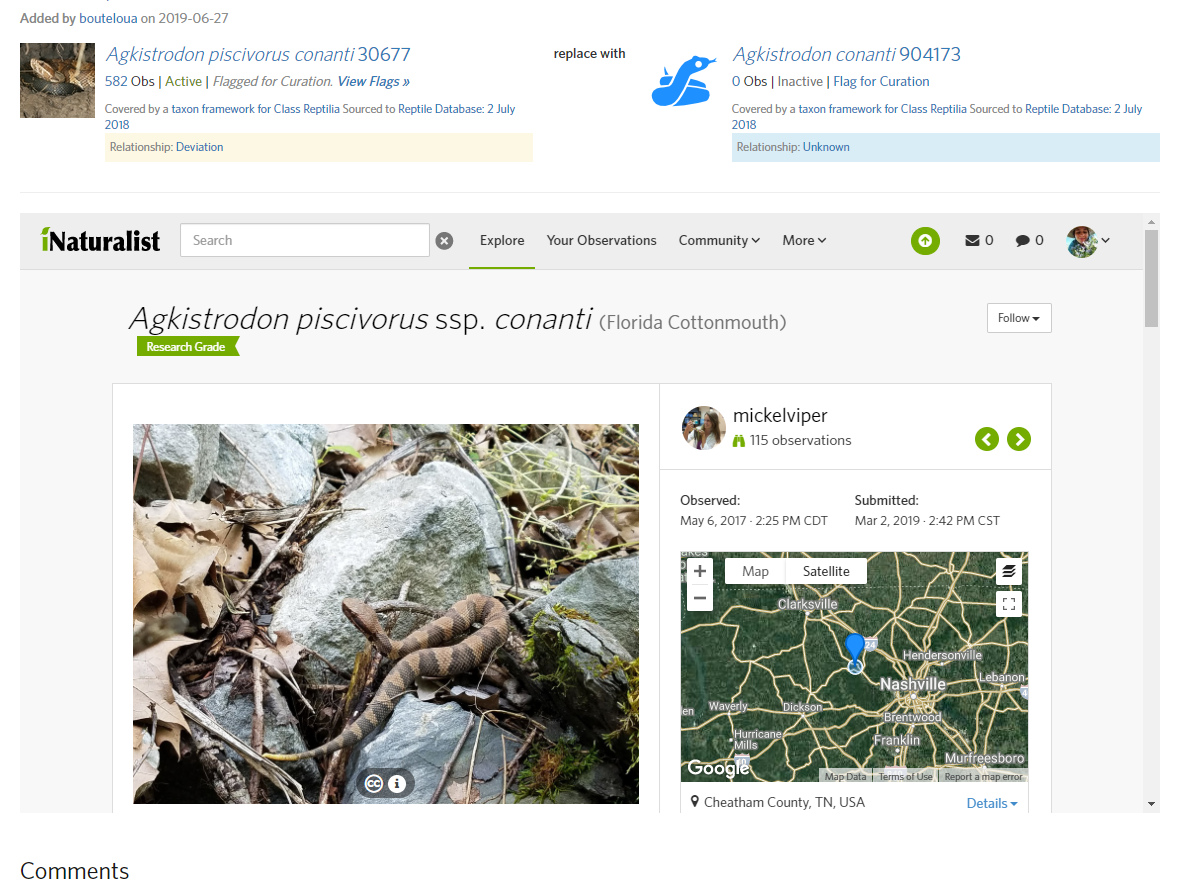This screenshot has width=1193, height=894.
Task: Open mickelviper username link
Action: coord(780,415)
